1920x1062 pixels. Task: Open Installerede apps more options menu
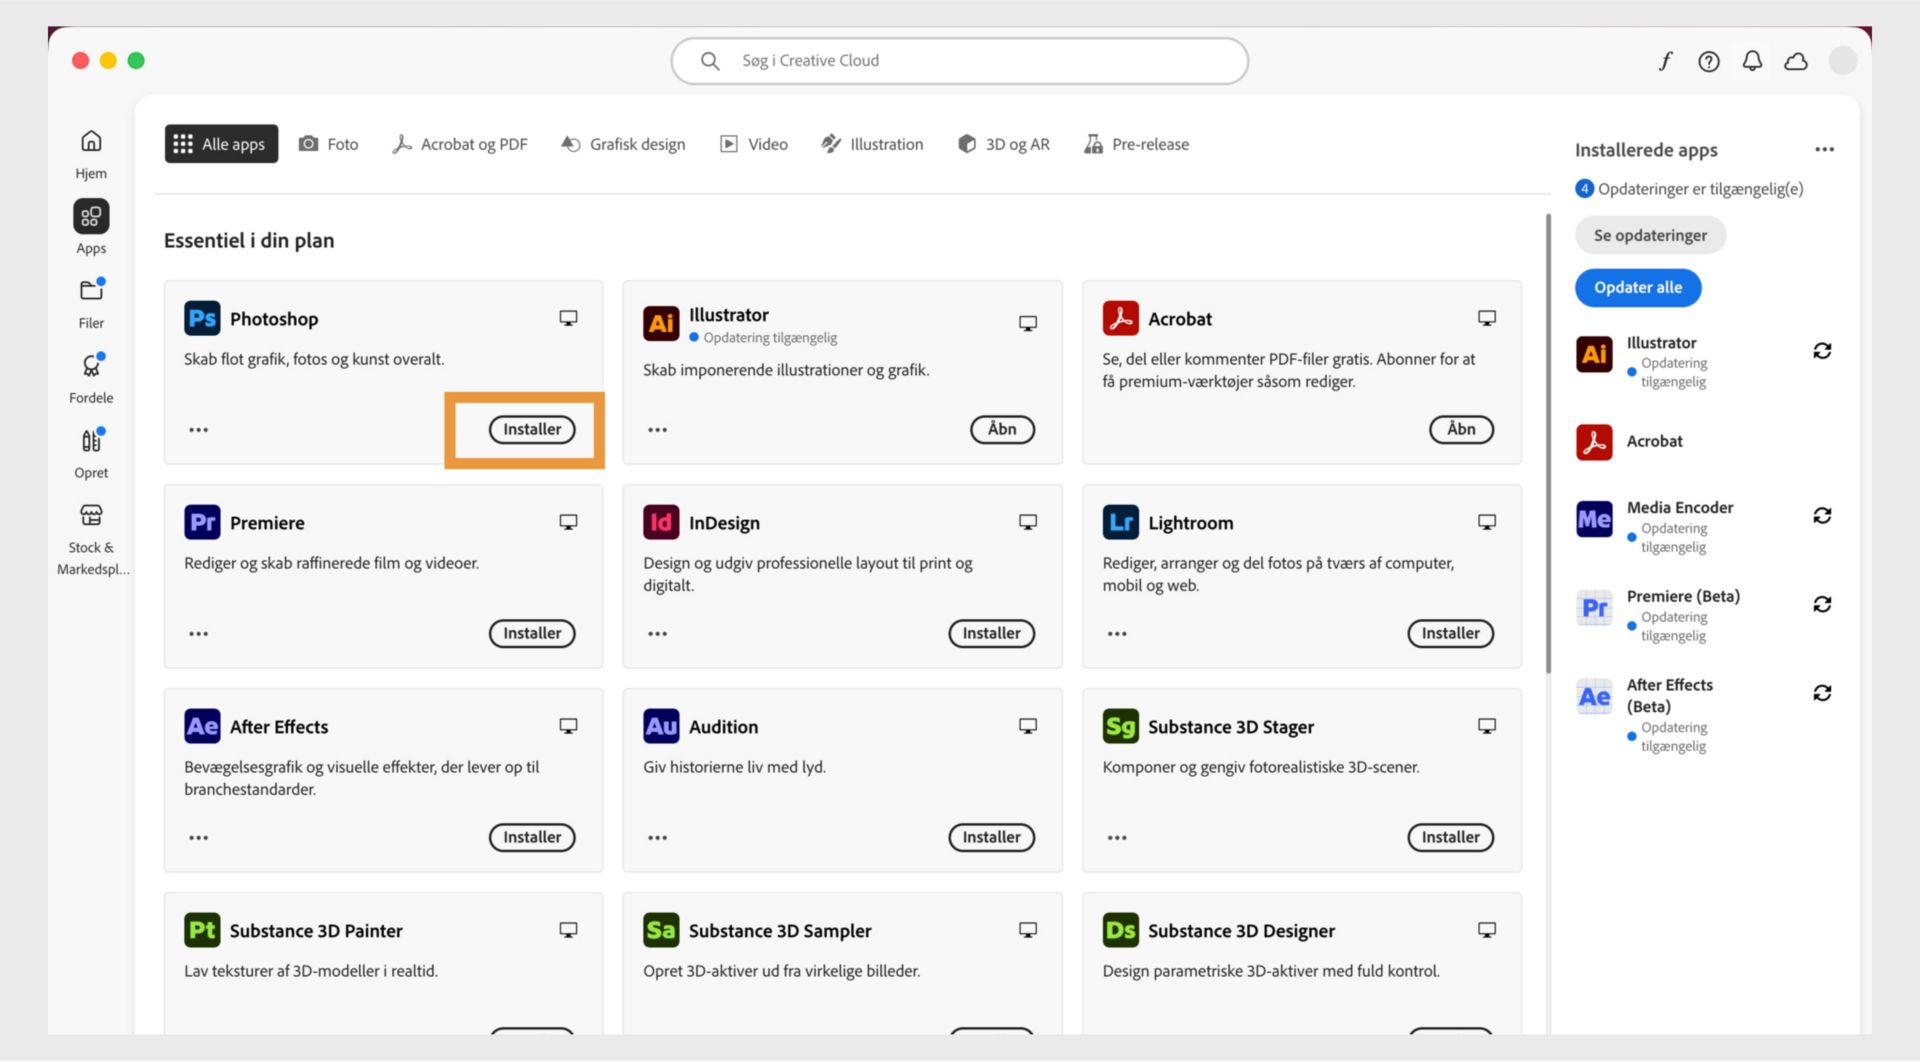click(x=1824, y=150)
